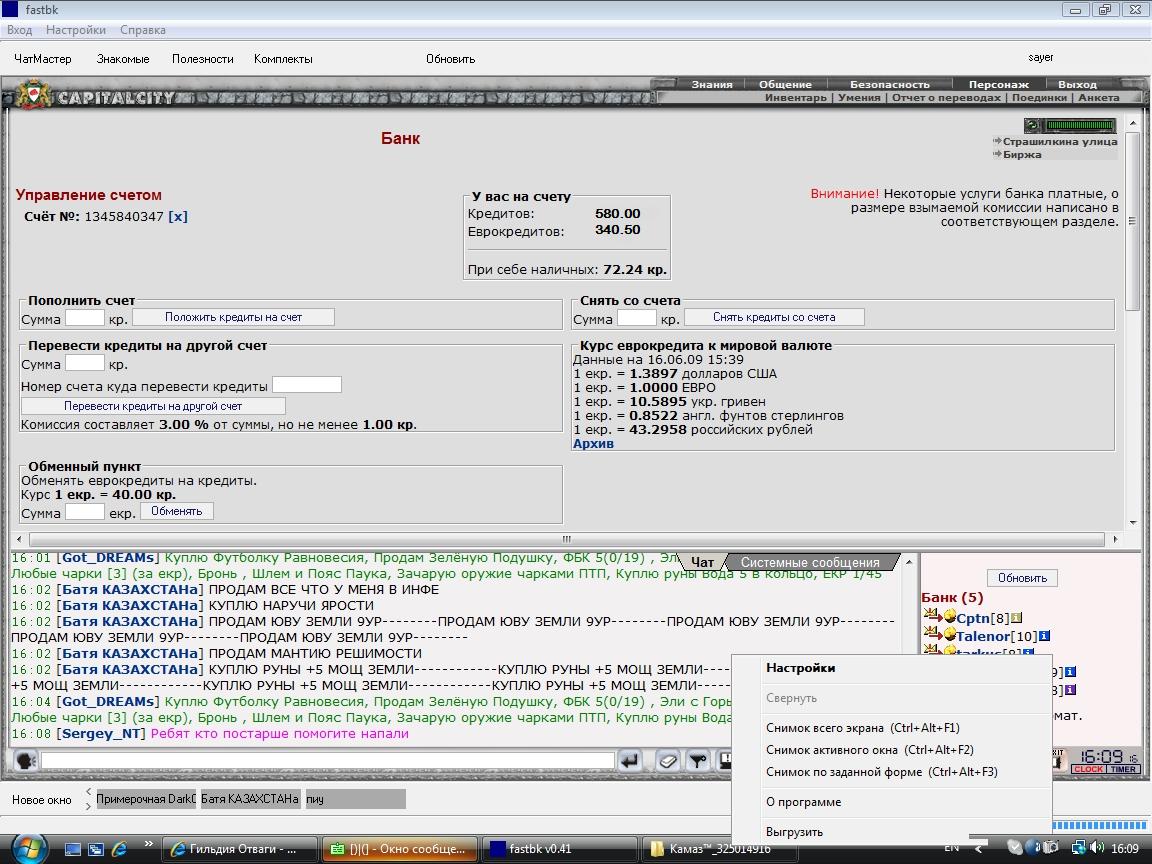1152x864 pixels.
Task: Click the CLOCK label under timer
Action: coord(1088,769)
